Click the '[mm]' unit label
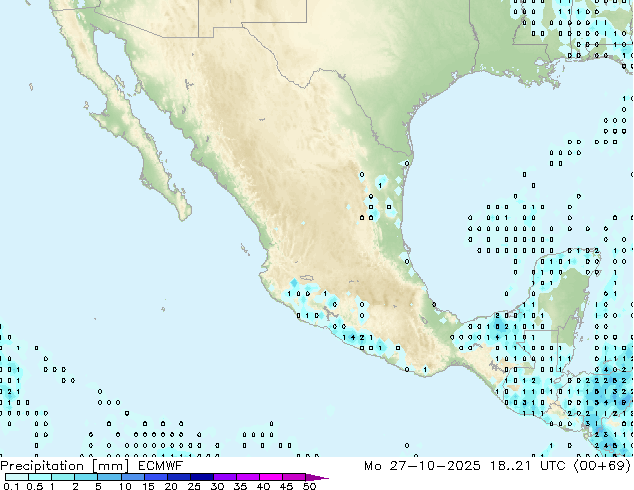This screenshot has height=490, width=634. click(x=110, y=466)
